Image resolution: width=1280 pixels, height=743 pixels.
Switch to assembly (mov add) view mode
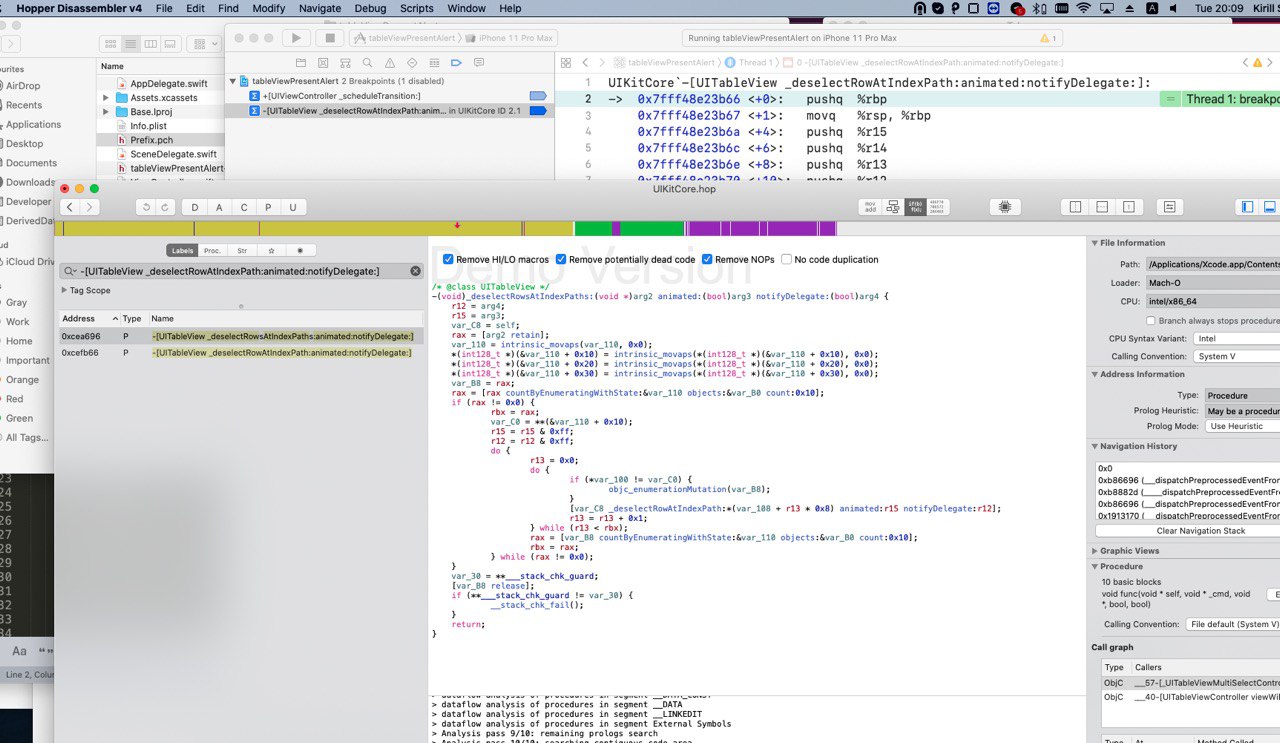[871, 207]
